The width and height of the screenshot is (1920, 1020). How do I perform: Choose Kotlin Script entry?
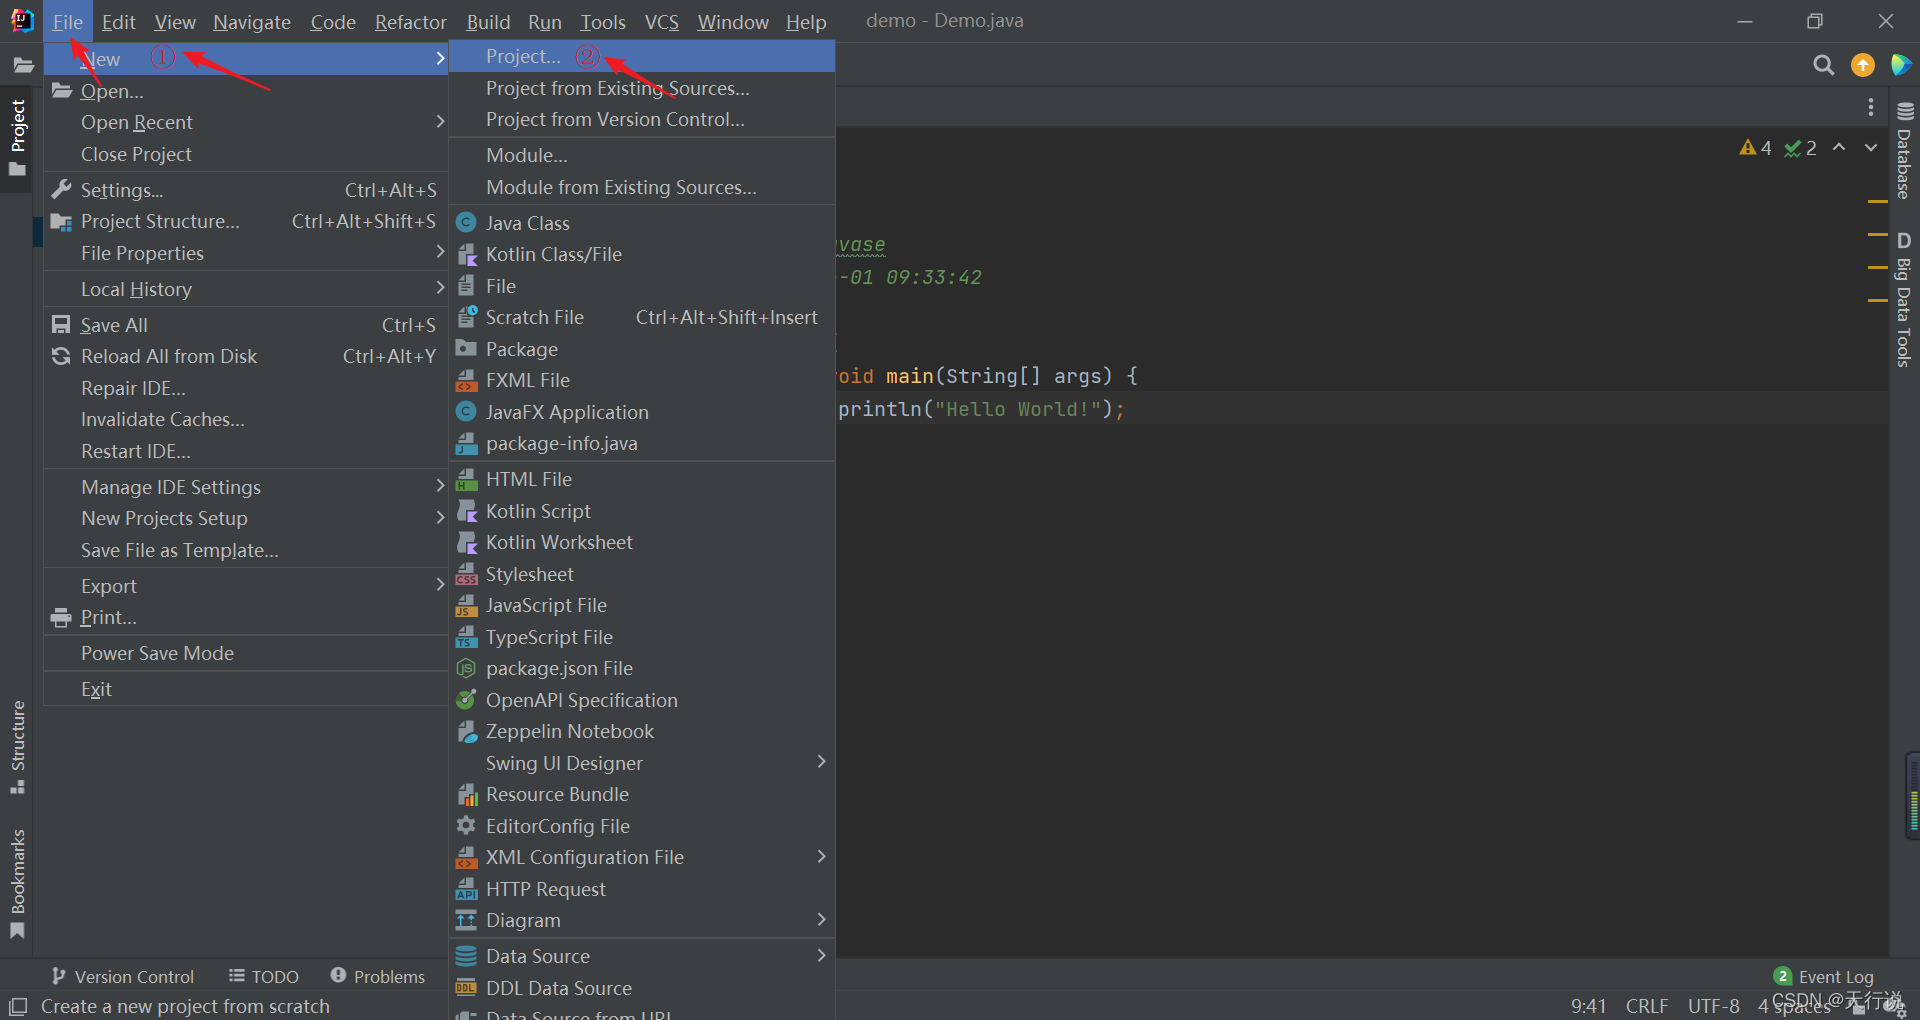pyautogui.click(x=642, y=511)
